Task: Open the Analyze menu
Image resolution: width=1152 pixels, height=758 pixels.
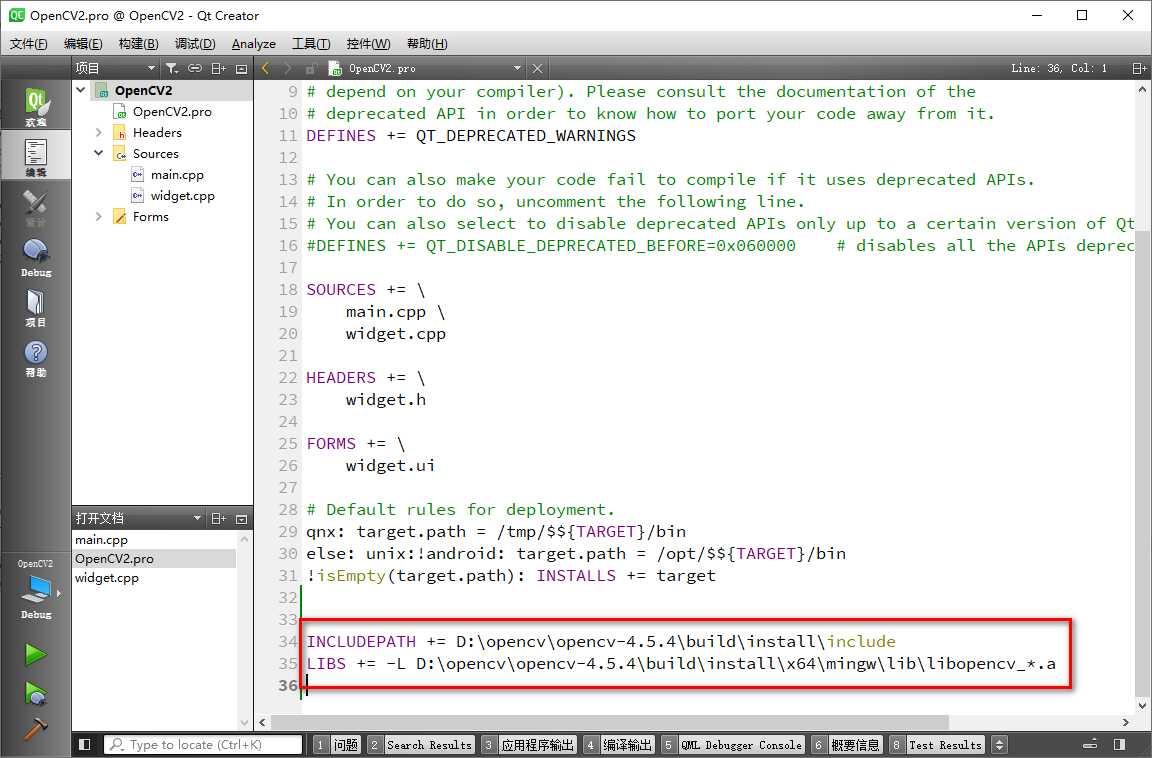Action: 253,44
